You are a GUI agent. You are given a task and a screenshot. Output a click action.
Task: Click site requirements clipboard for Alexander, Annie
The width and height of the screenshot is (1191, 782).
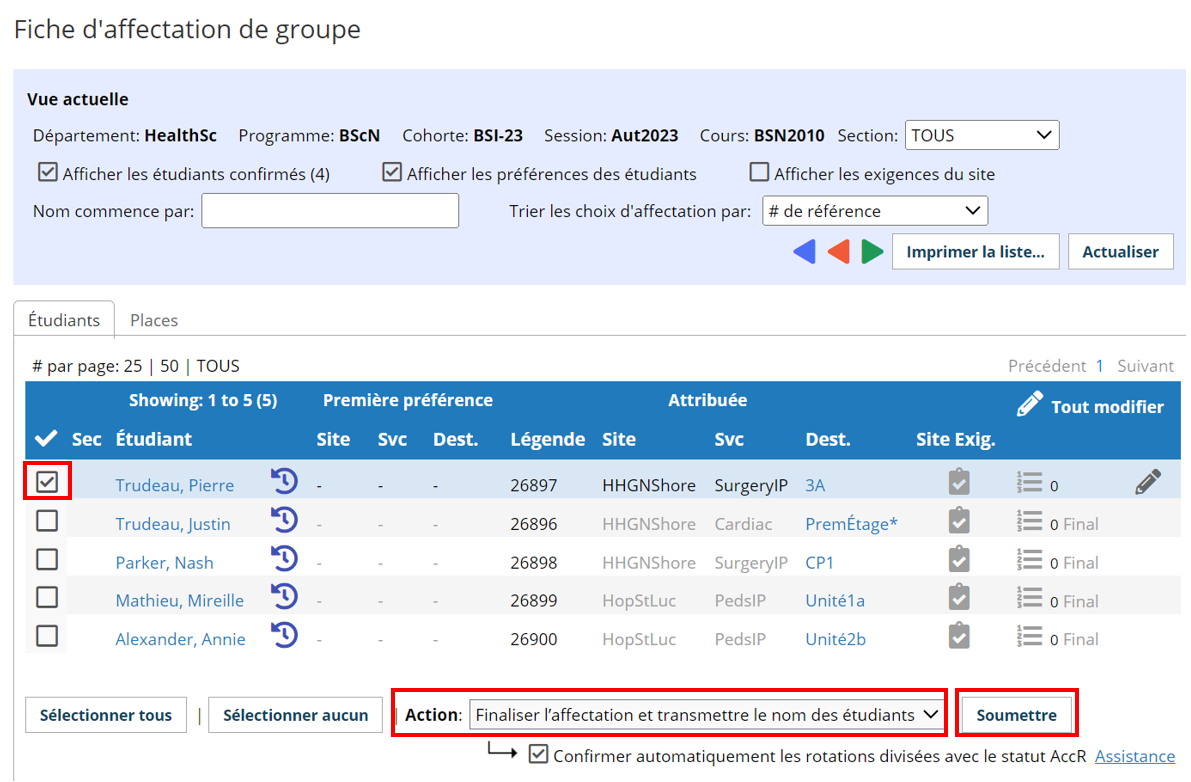(959, 635)
